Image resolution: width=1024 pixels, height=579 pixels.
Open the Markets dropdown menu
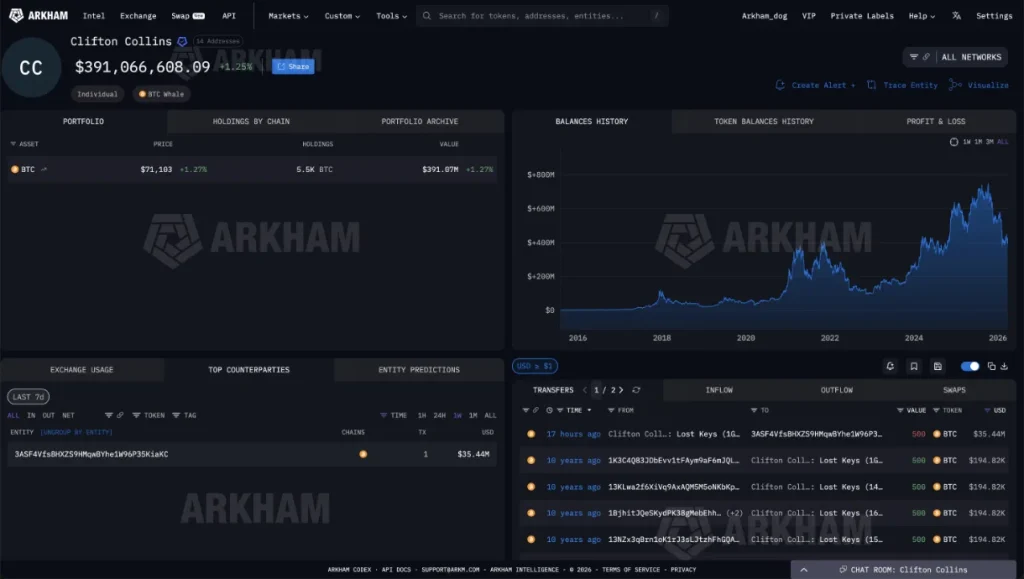click(x=288, y=16)
